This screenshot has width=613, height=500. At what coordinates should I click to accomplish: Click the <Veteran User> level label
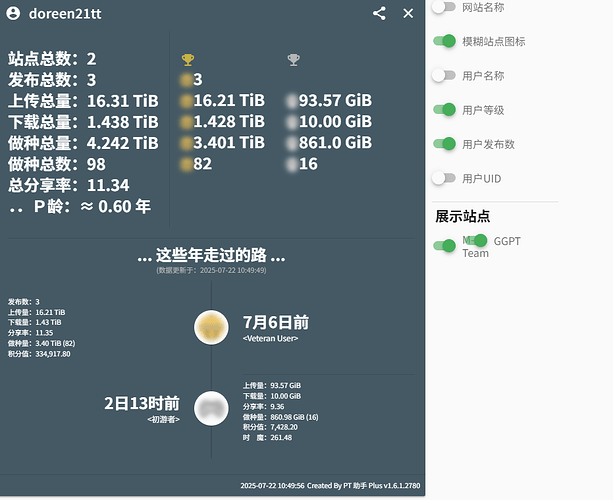click(x=271, y=339)
